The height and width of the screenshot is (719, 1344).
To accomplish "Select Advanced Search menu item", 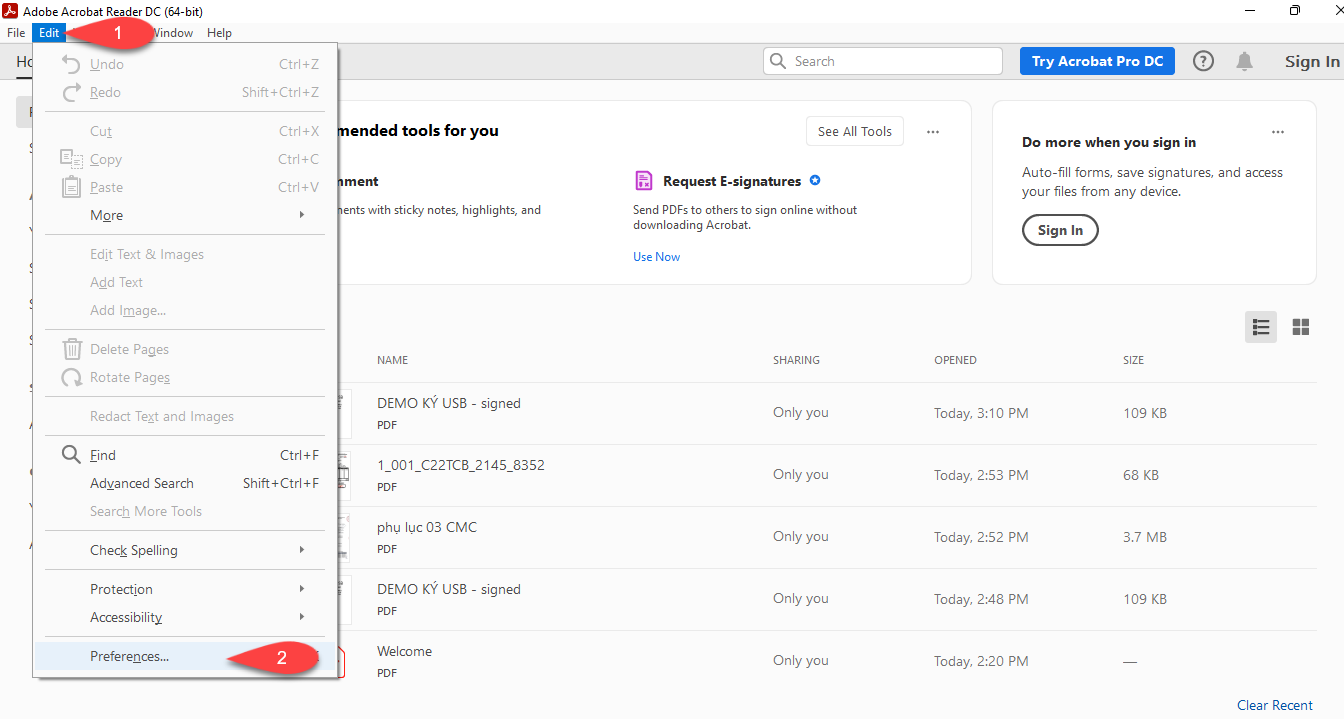I will click(x=186, y=483).
